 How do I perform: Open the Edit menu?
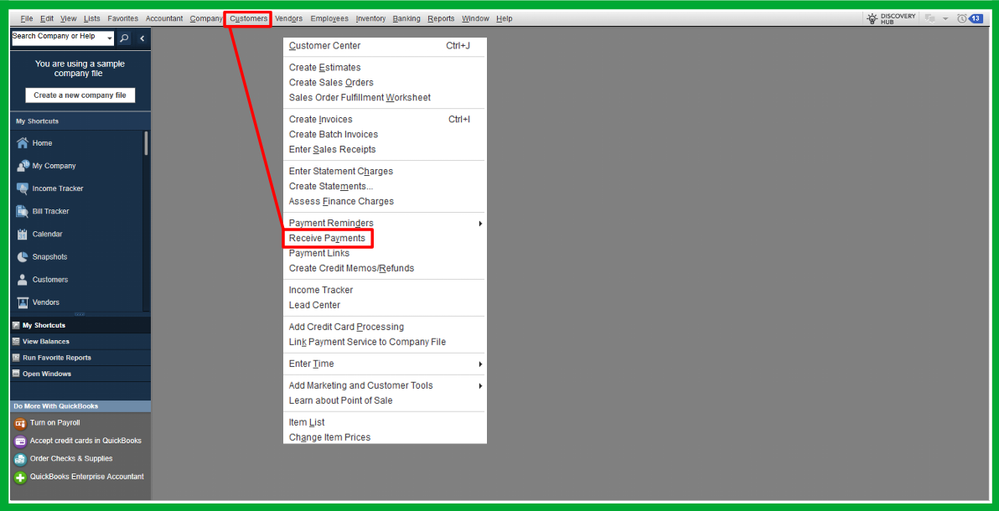pyautogui.click(x=47, y=18)
